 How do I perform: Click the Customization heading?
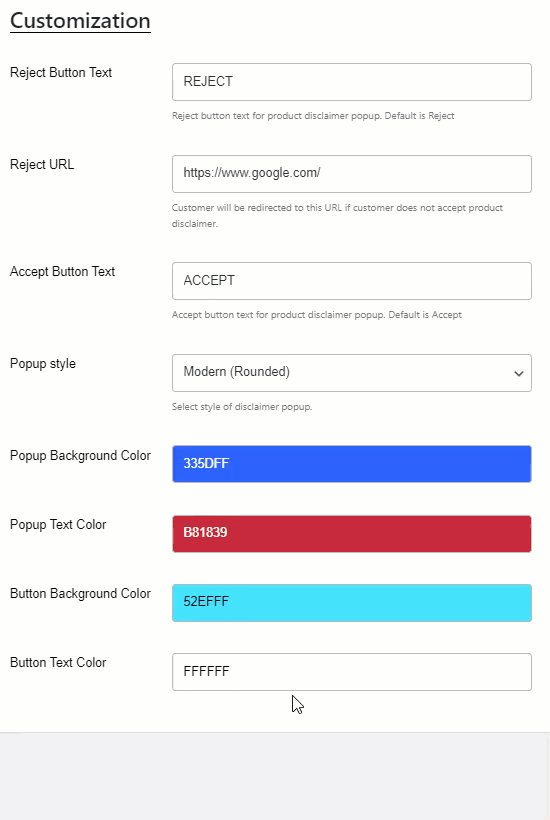click(80, 21)
